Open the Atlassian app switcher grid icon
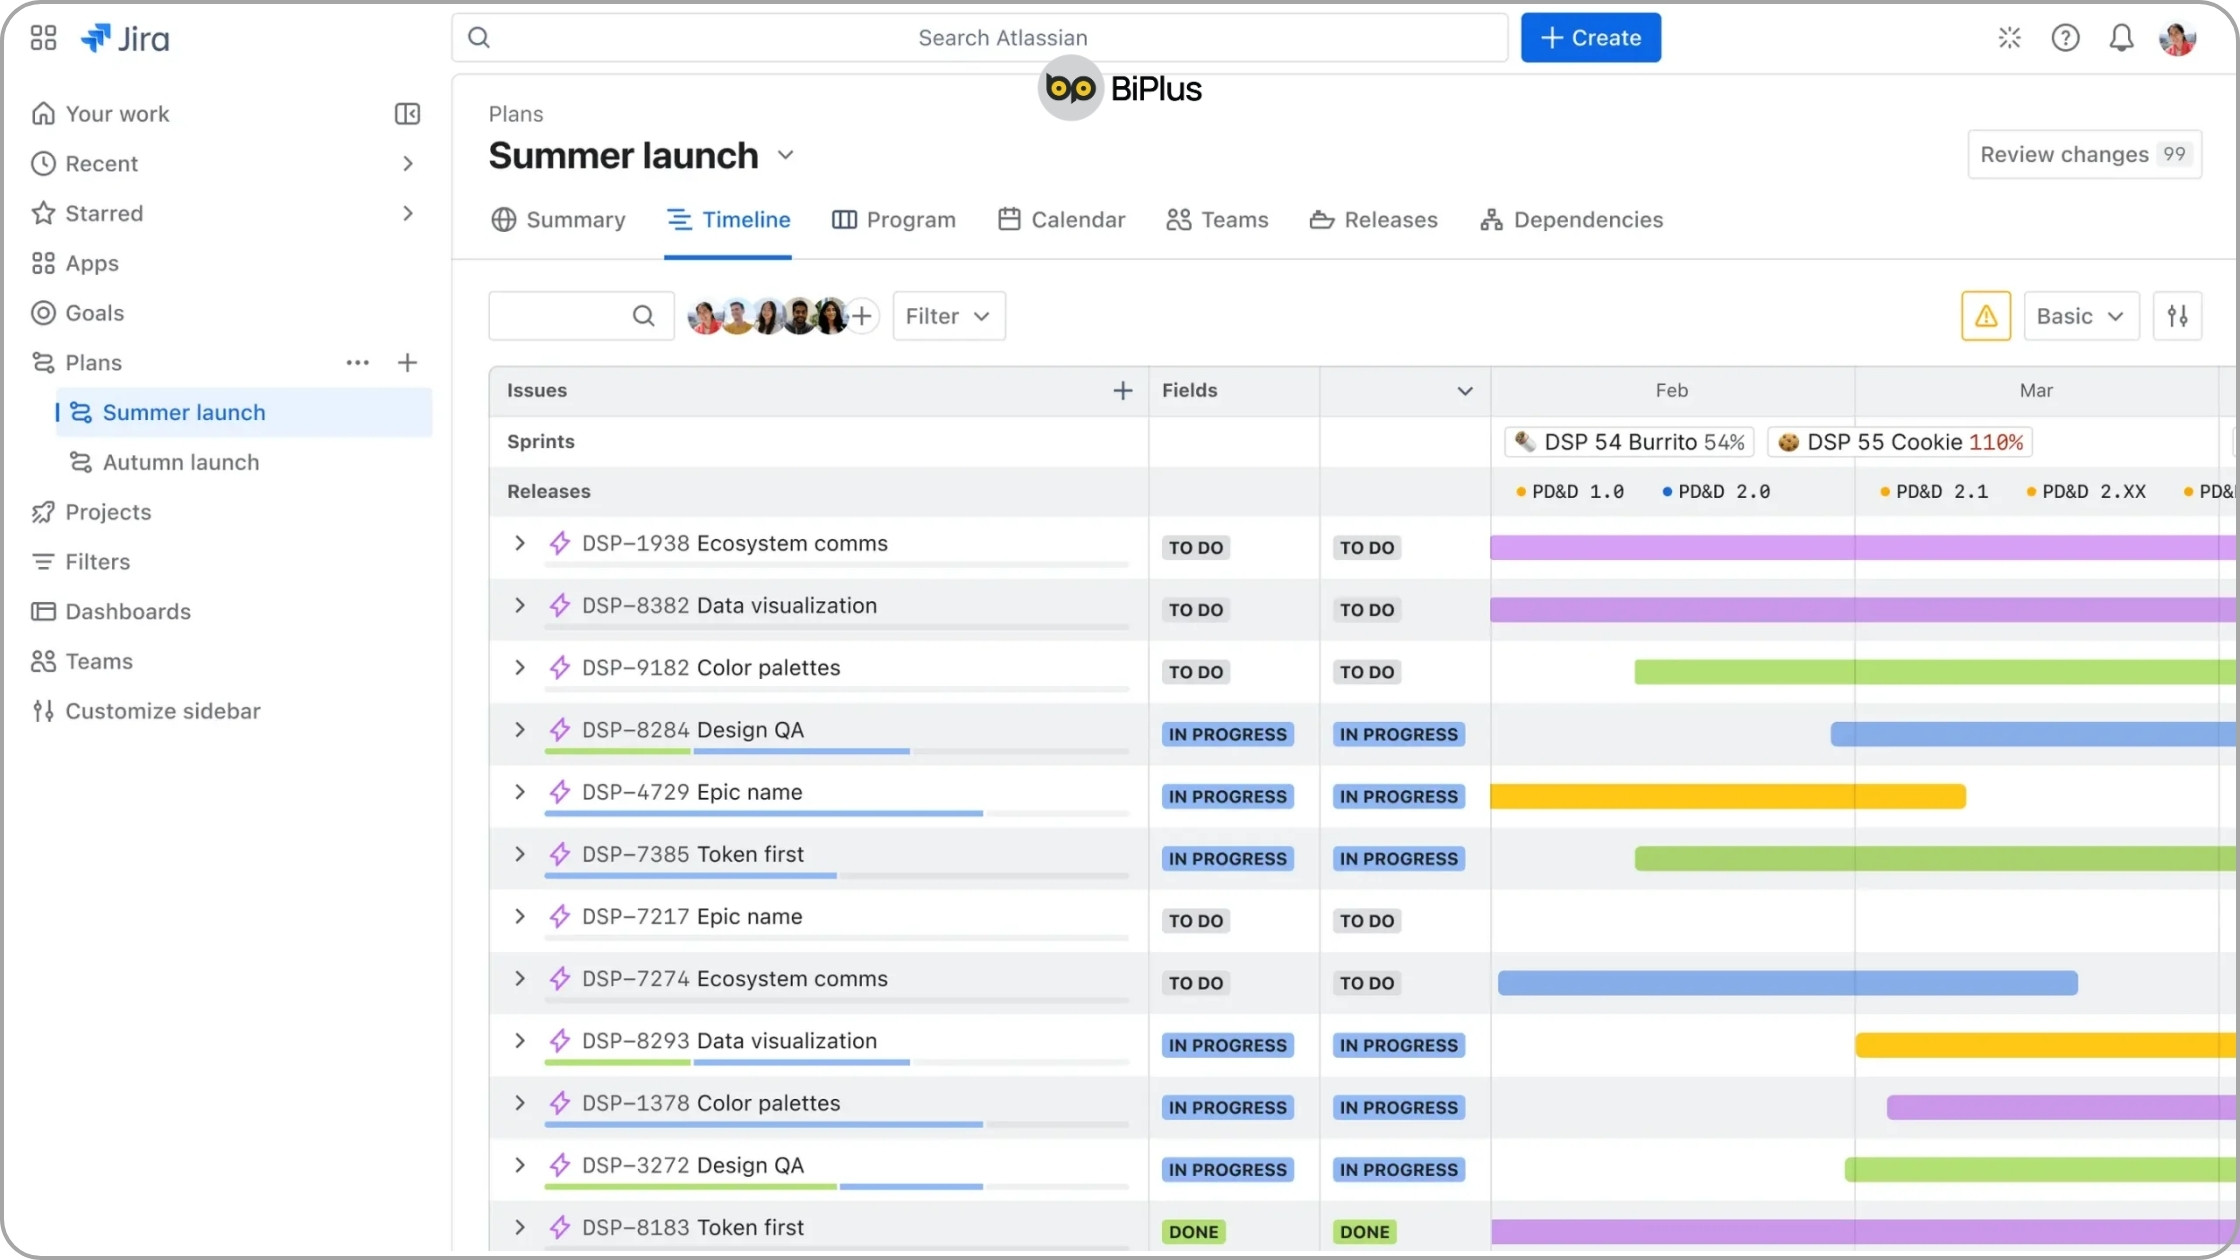Screen dimensions: 2240x1260 [42, 37]
